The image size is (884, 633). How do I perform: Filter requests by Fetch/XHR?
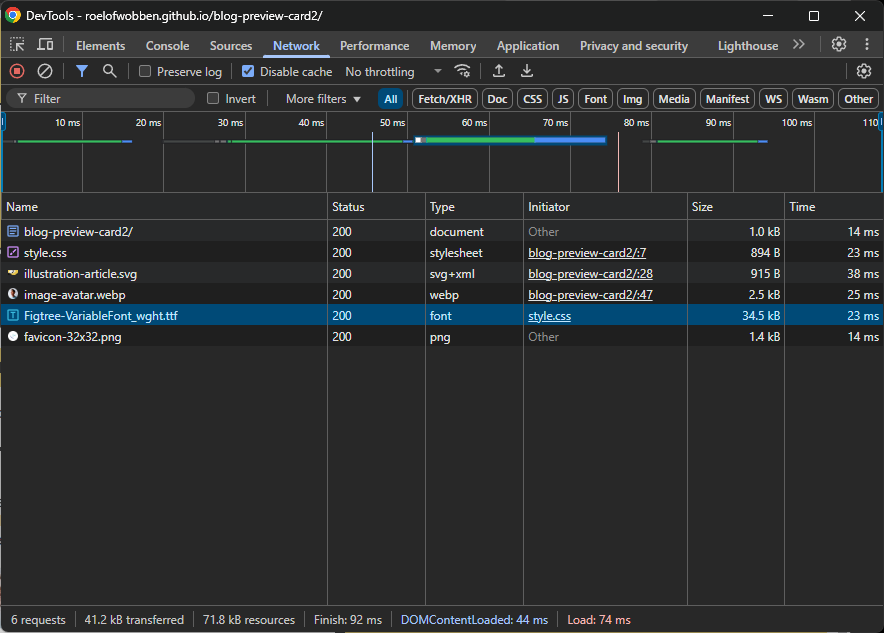(x=445, y=99)
